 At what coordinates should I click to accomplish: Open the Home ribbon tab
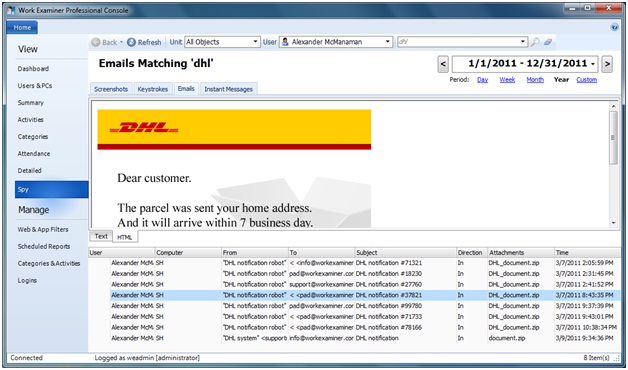[22, 28]
